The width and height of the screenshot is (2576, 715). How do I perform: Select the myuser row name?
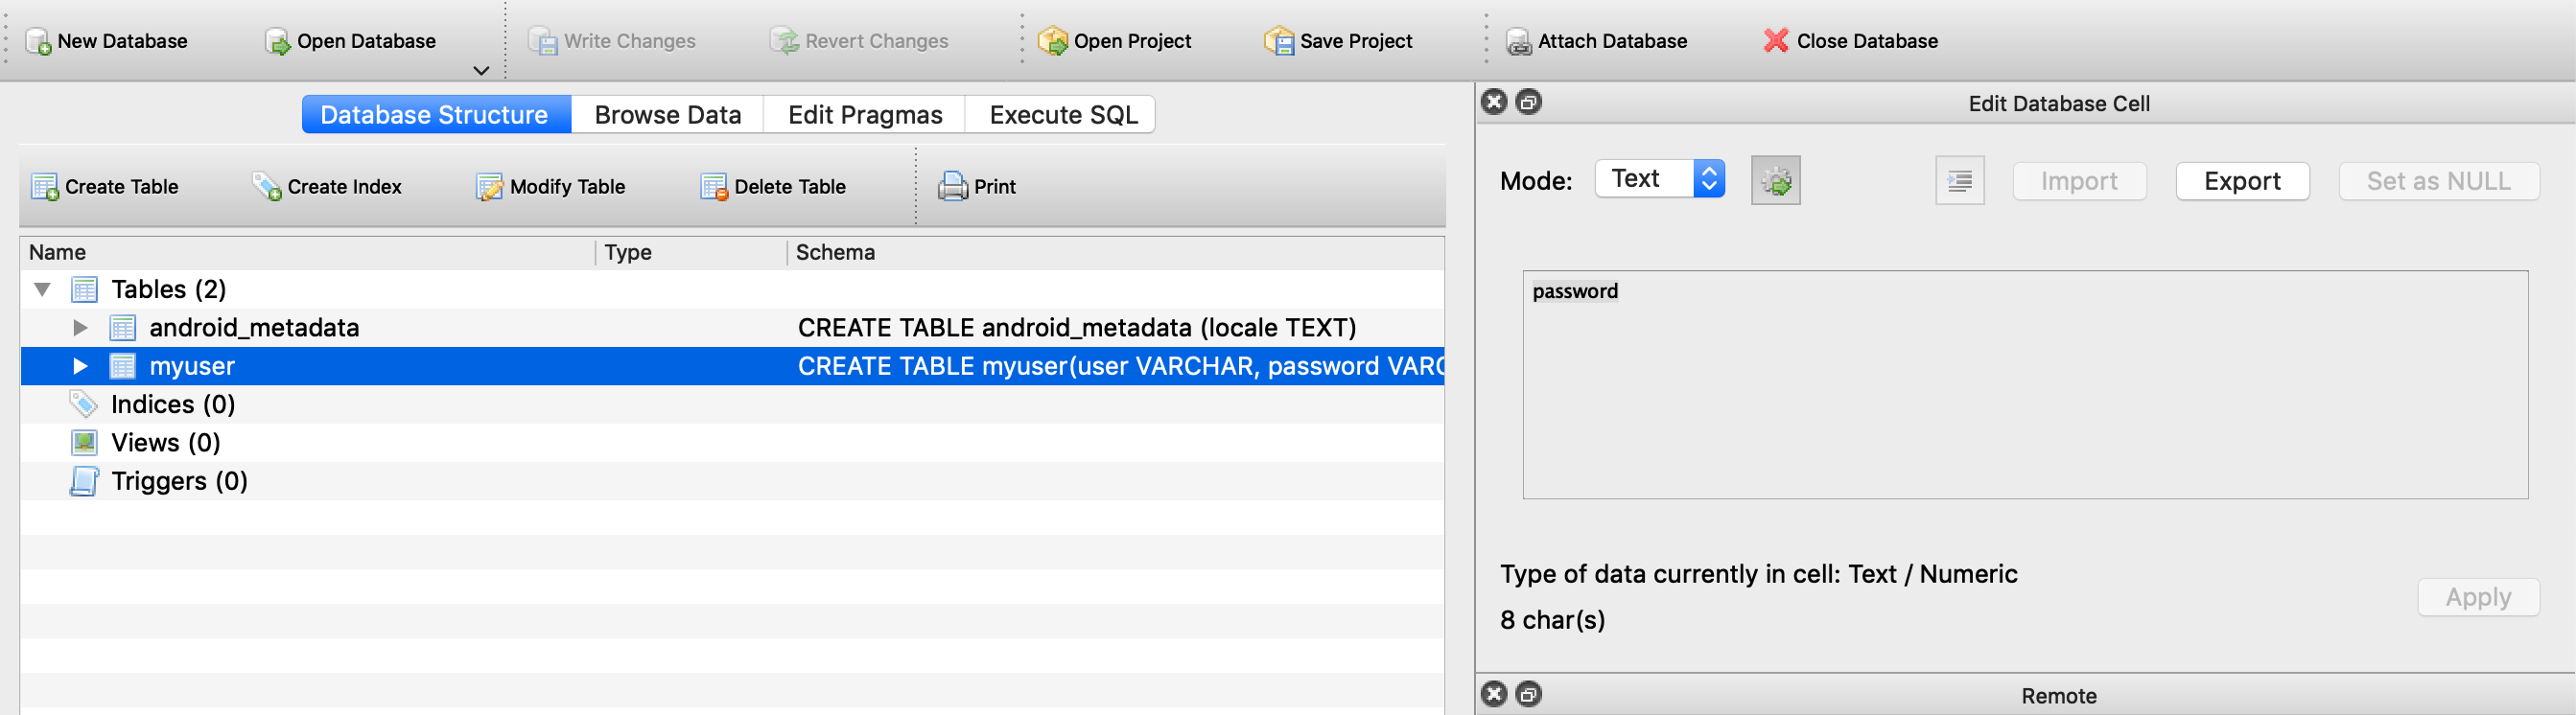pyautogui.click(x=192, y=366)
